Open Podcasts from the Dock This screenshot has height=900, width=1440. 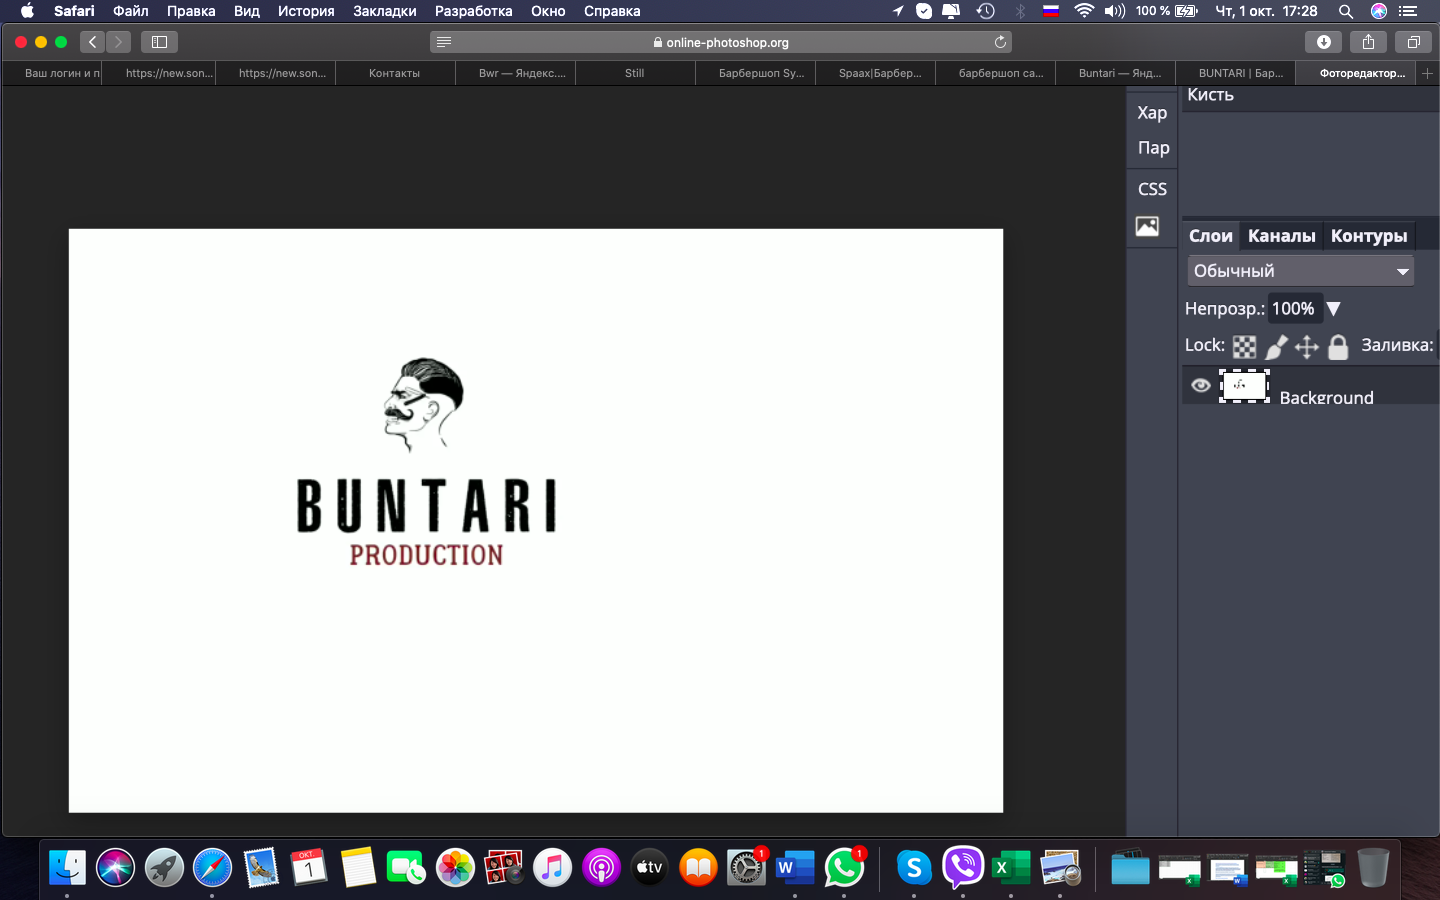point(601,867)
